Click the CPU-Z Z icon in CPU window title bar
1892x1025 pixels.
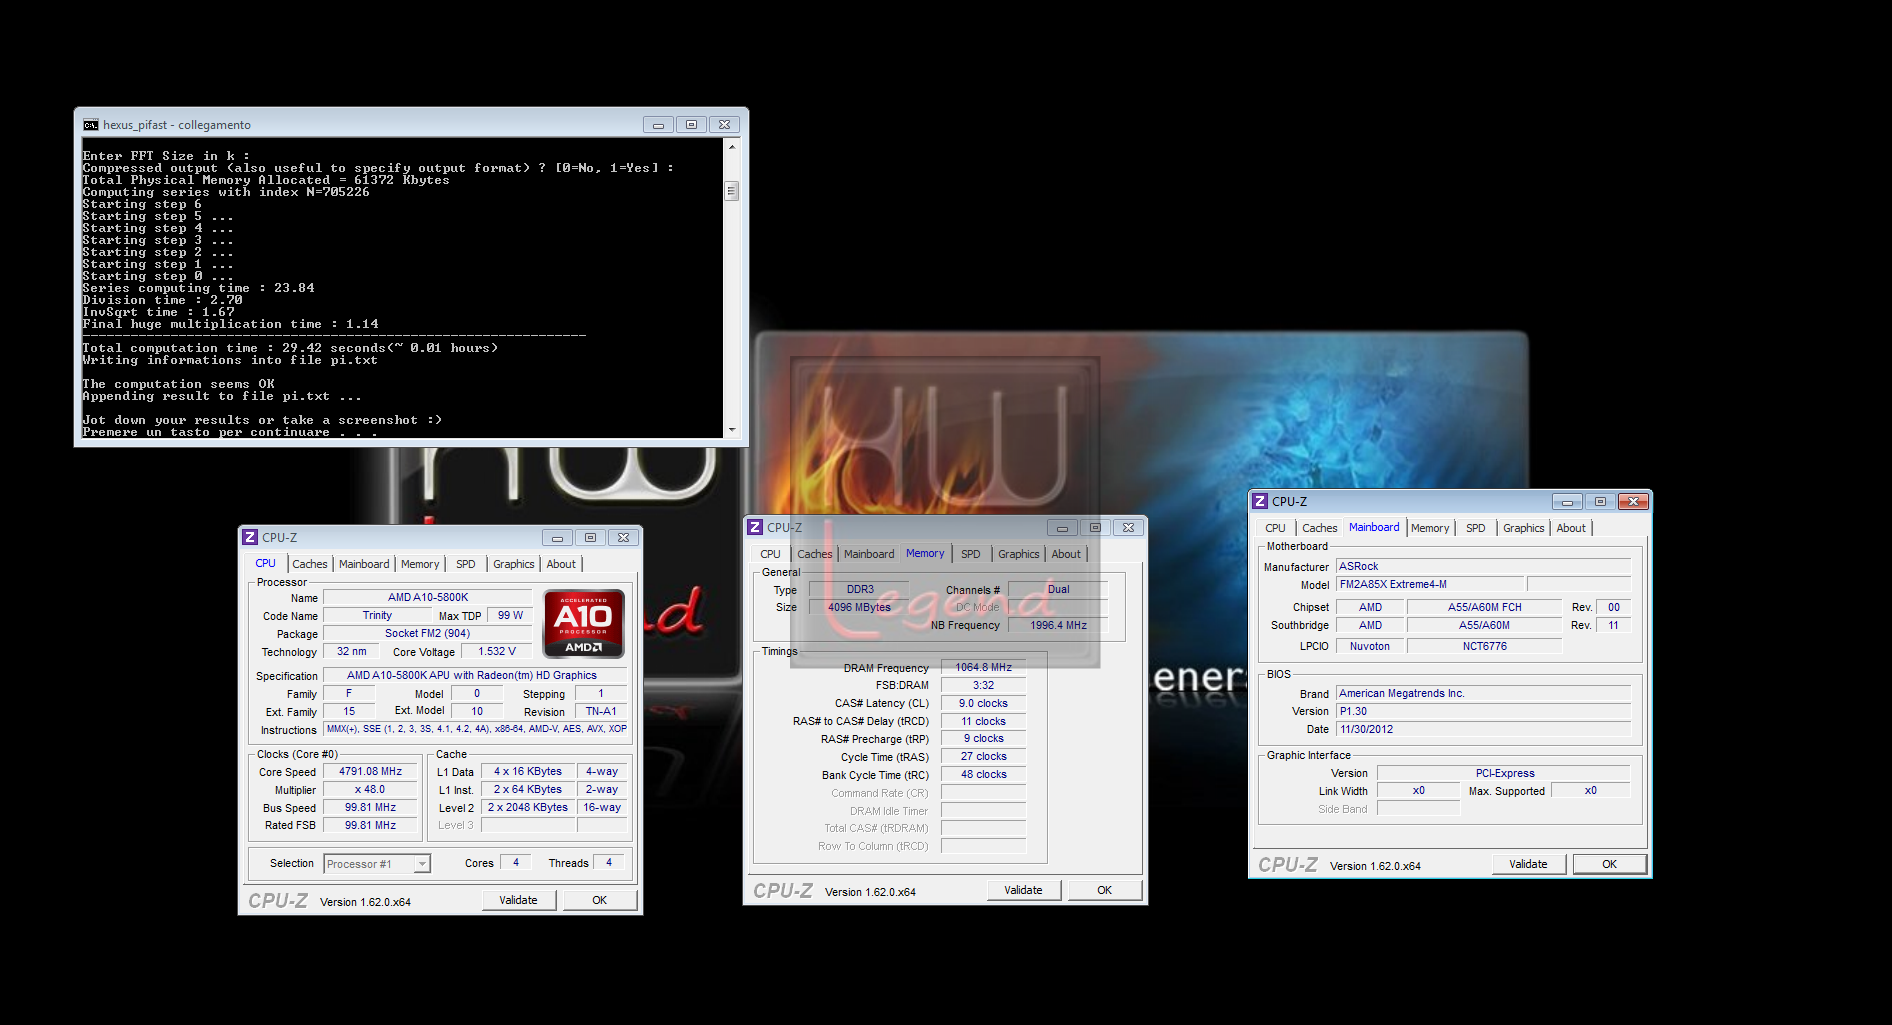250,537
